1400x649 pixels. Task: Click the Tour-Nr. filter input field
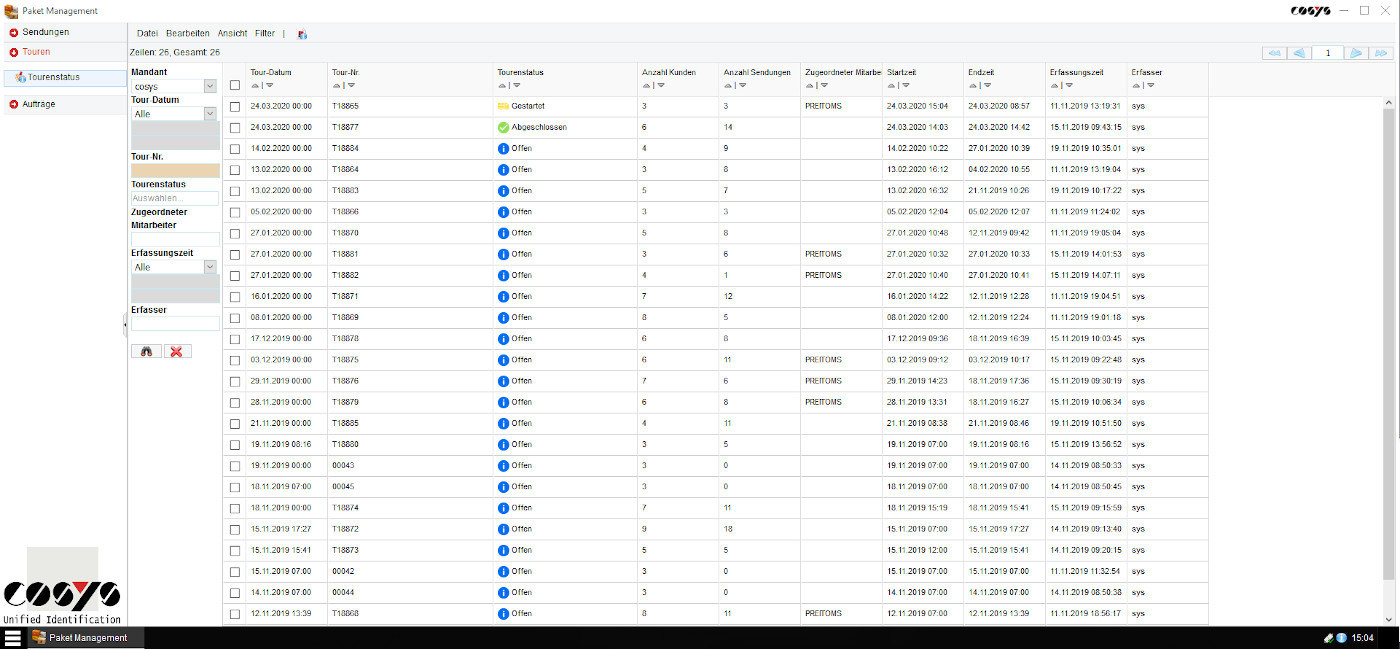click(x=175, y=171)
